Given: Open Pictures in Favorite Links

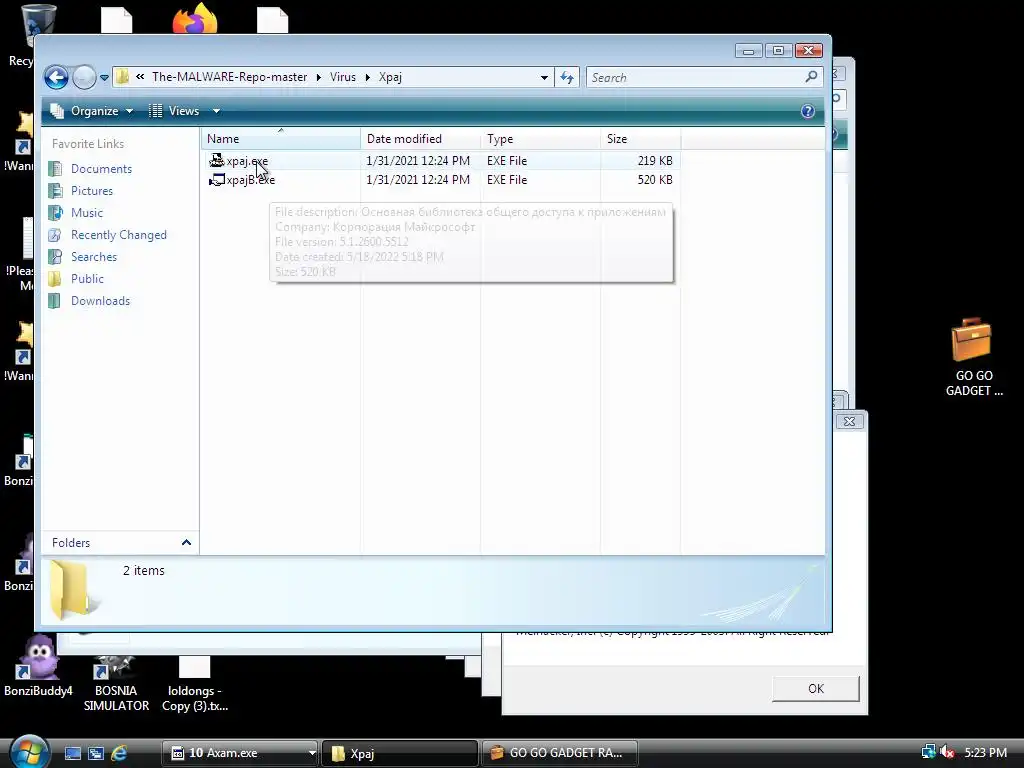Looking at the screenshot, I should [91, 191].
